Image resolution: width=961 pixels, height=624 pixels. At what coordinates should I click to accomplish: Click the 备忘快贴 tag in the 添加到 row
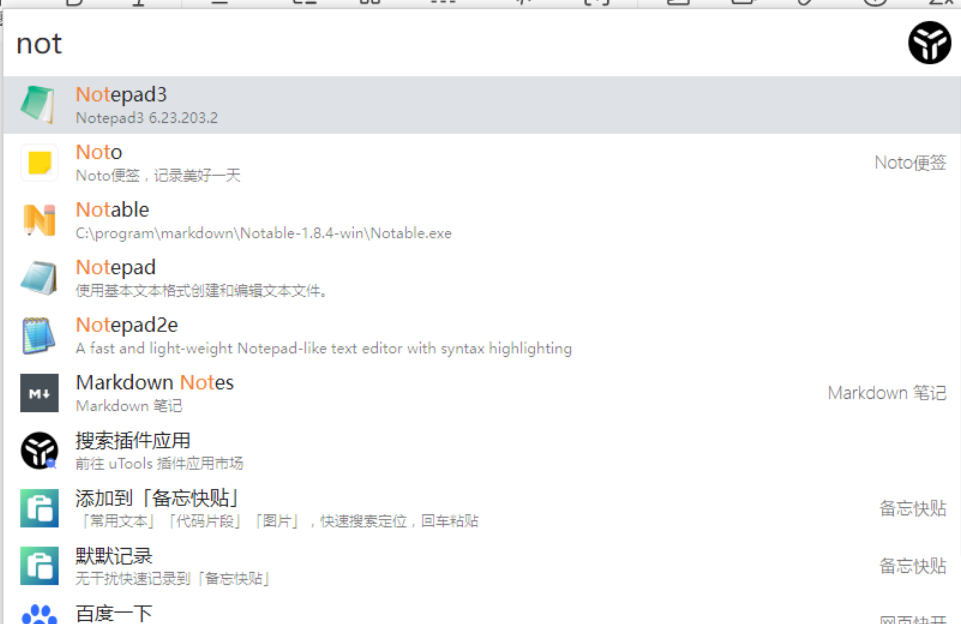pyautogui.click(x=913, y=508)
